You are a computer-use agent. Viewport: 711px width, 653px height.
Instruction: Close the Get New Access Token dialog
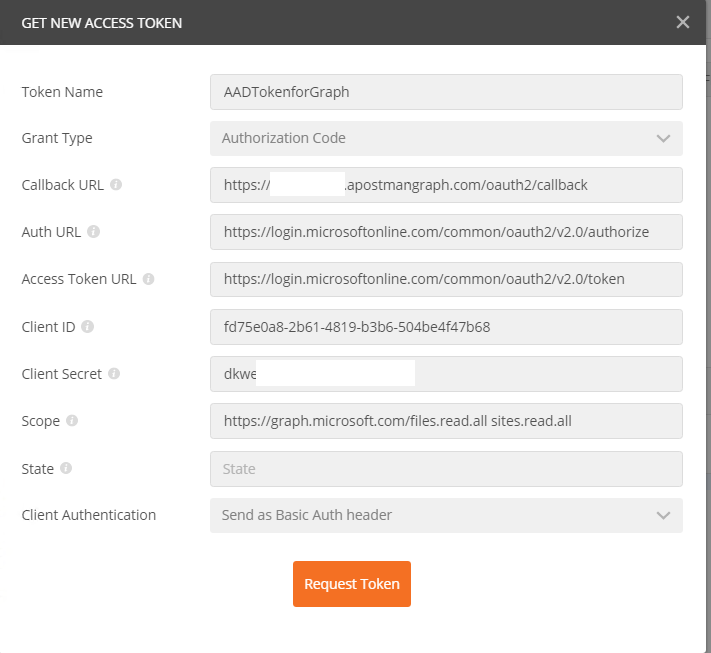pyautogui.click(x=683, y=22)
